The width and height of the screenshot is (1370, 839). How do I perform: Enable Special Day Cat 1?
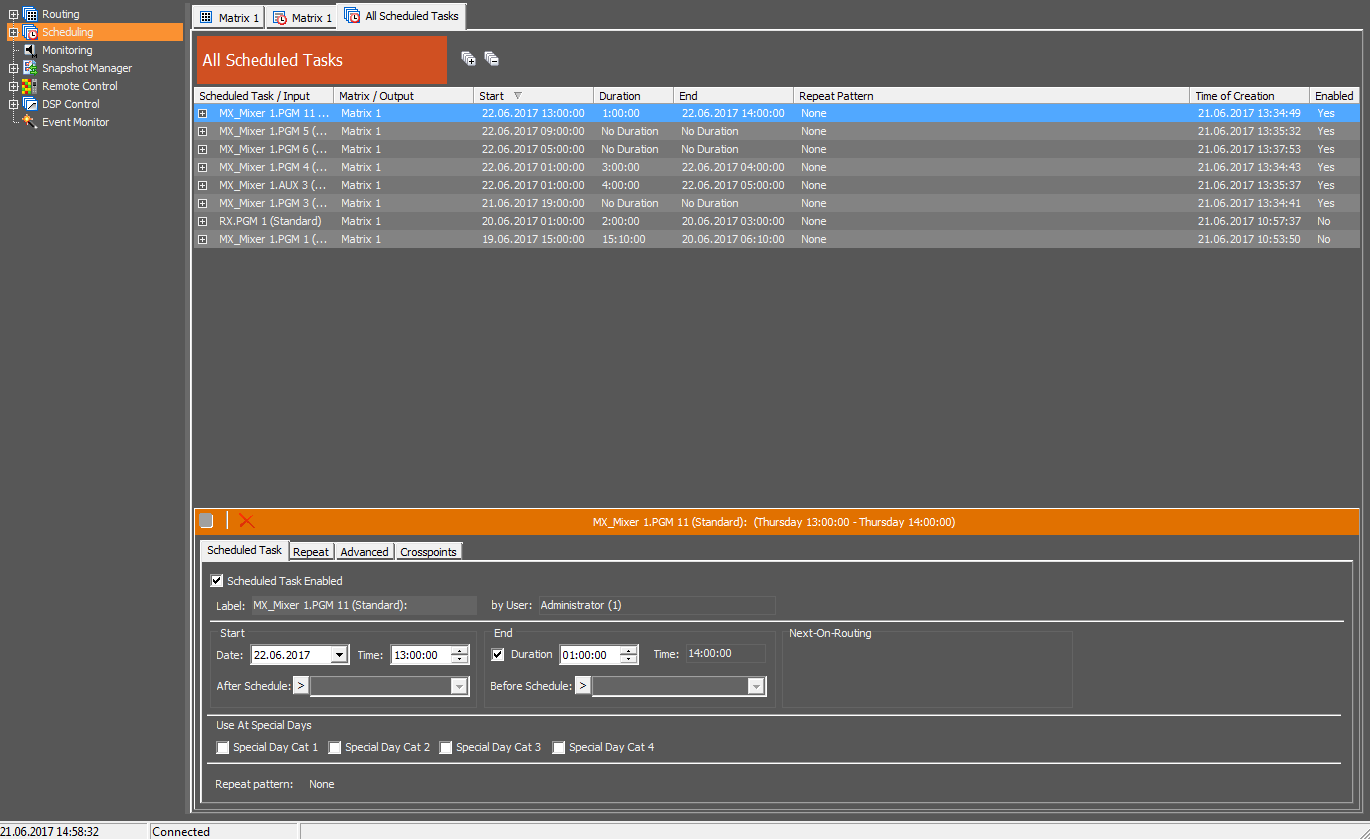coord(222,747)
